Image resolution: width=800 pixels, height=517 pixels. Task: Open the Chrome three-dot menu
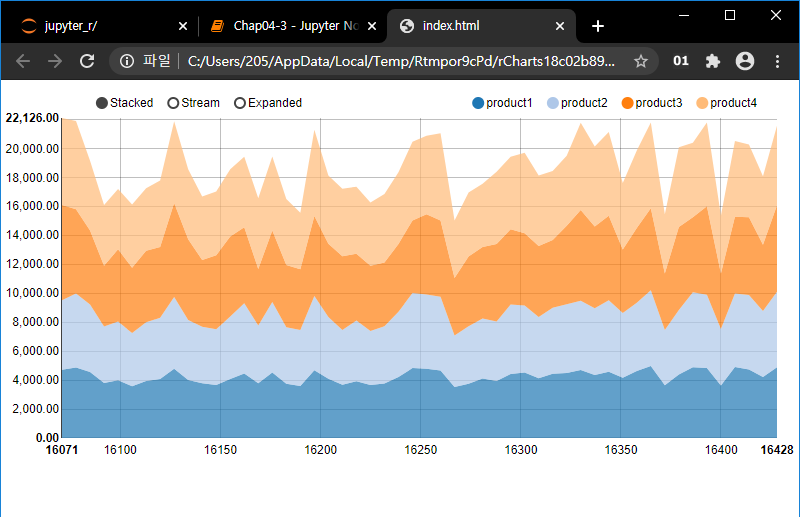(777, 61)
